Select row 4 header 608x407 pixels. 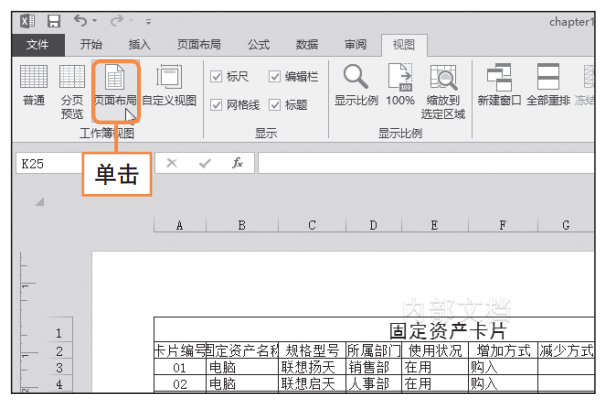tap(59, 384)
